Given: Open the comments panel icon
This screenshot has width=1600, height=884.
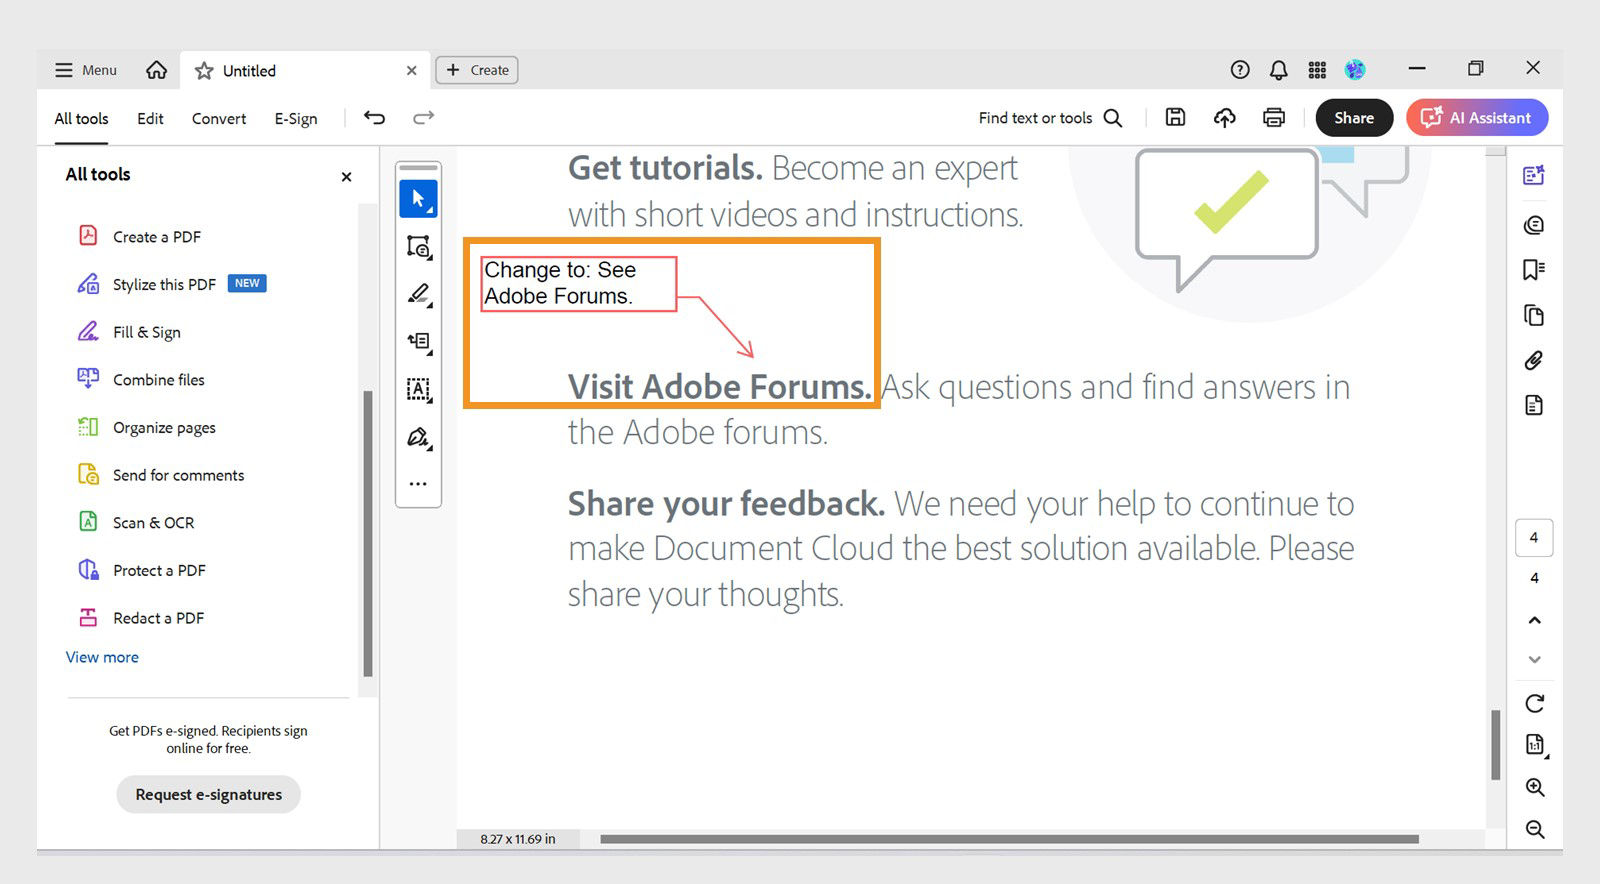Looking at the screenshot, I should pyautogui.click(x=1534, y=225).
